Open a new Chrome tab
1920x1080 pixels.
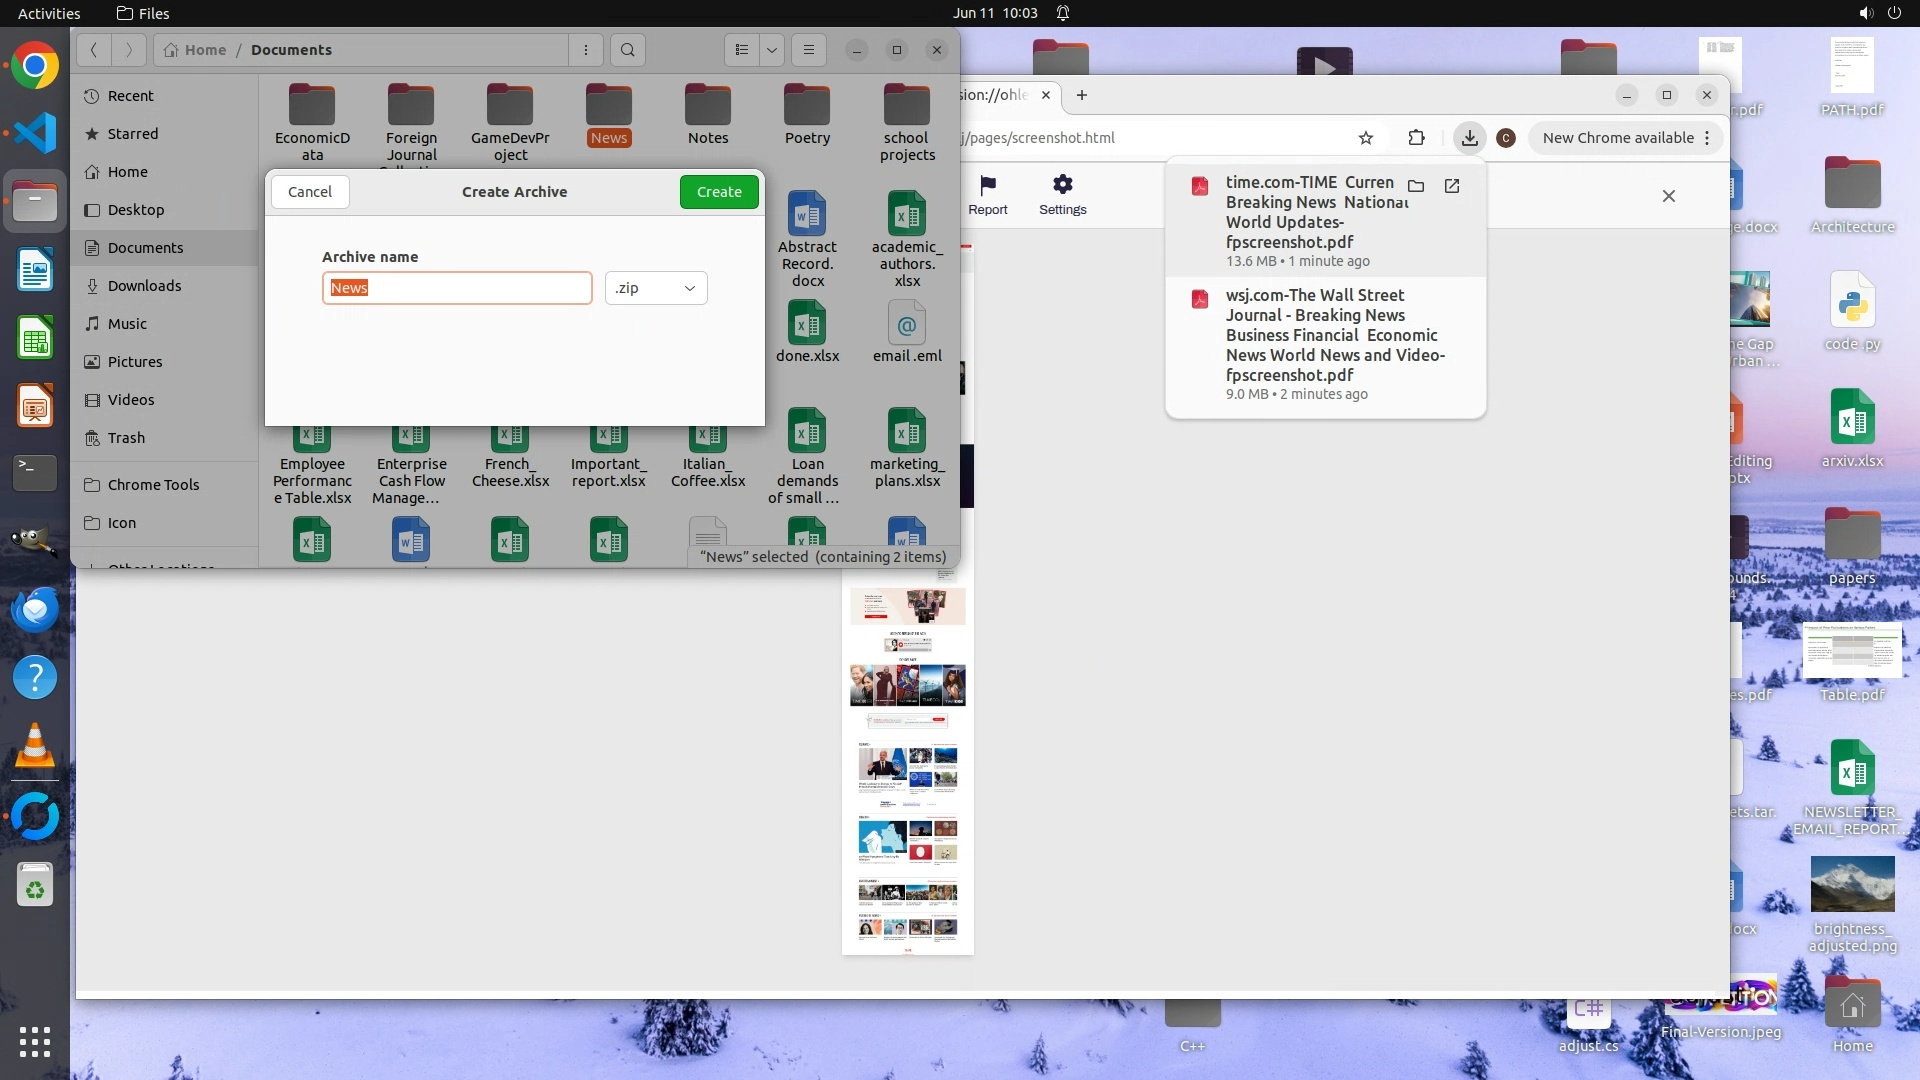(x=1081, y=95)
